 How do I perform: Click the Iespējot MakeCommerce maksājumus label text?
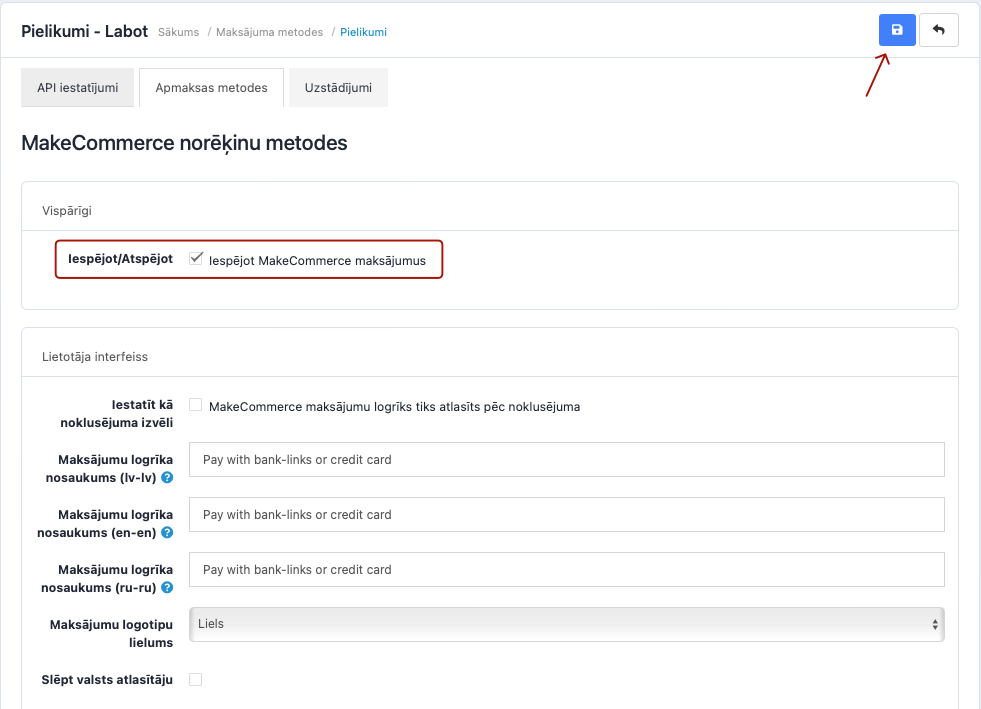tap(317, 261)
